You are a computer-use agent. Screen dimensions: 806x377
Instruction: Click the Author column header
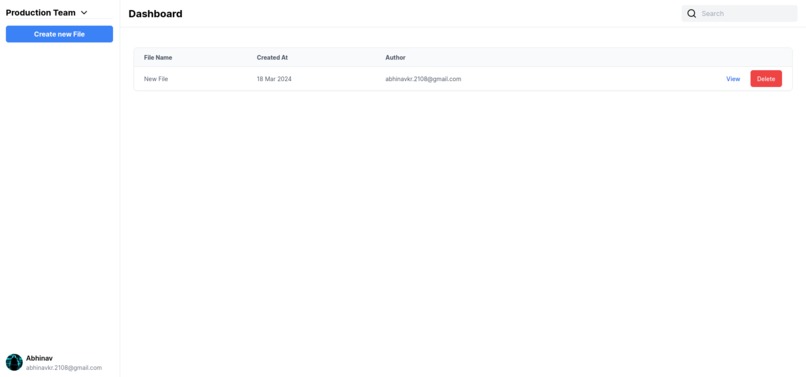click(x=395, y=58)
